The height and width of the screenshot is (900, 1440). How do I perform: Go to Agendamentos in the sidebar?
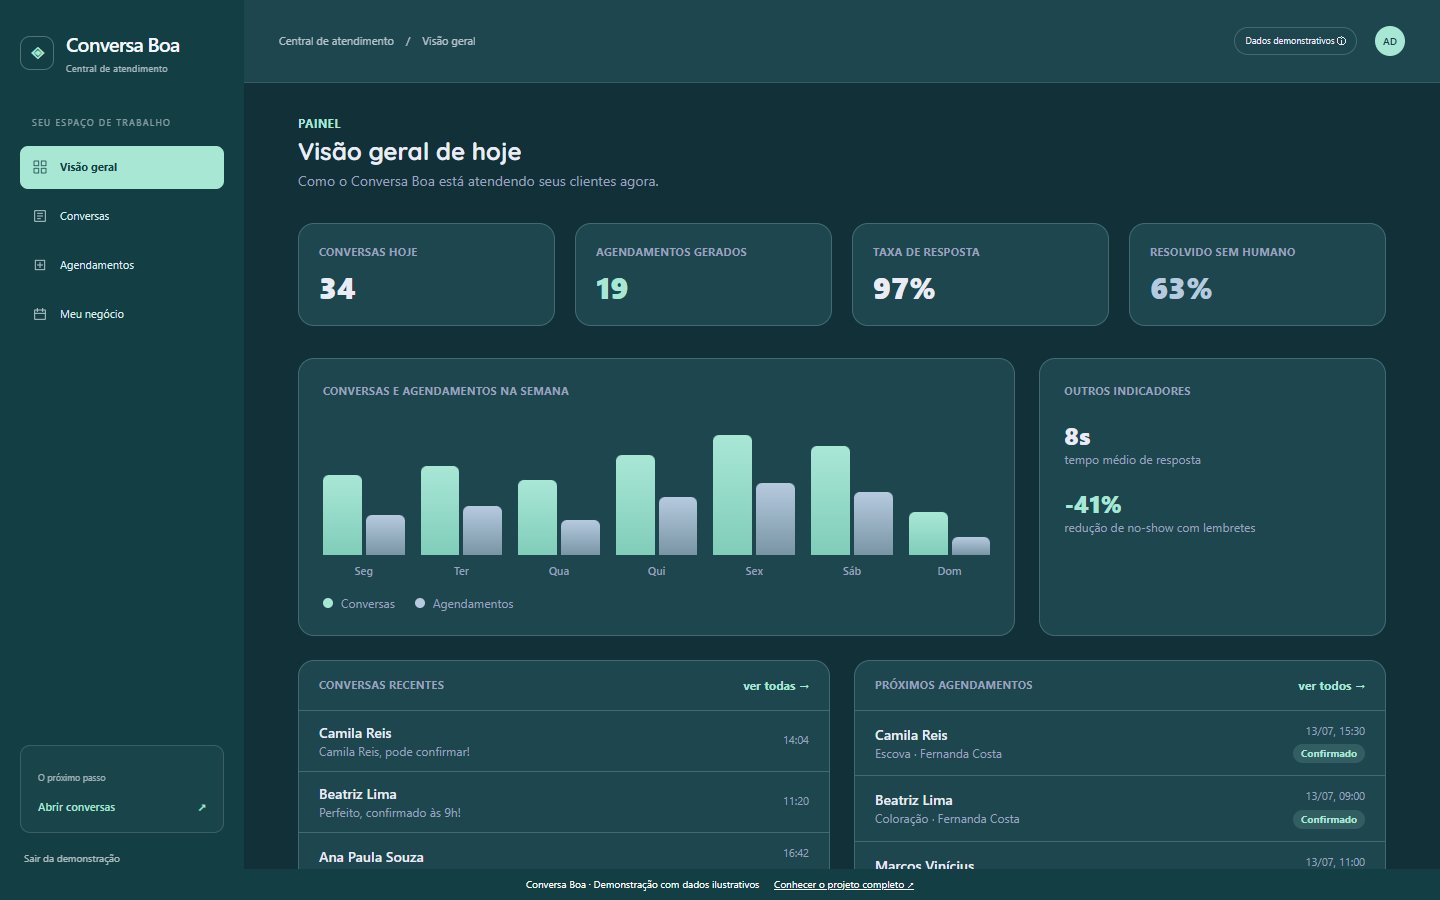click(122, 265)
